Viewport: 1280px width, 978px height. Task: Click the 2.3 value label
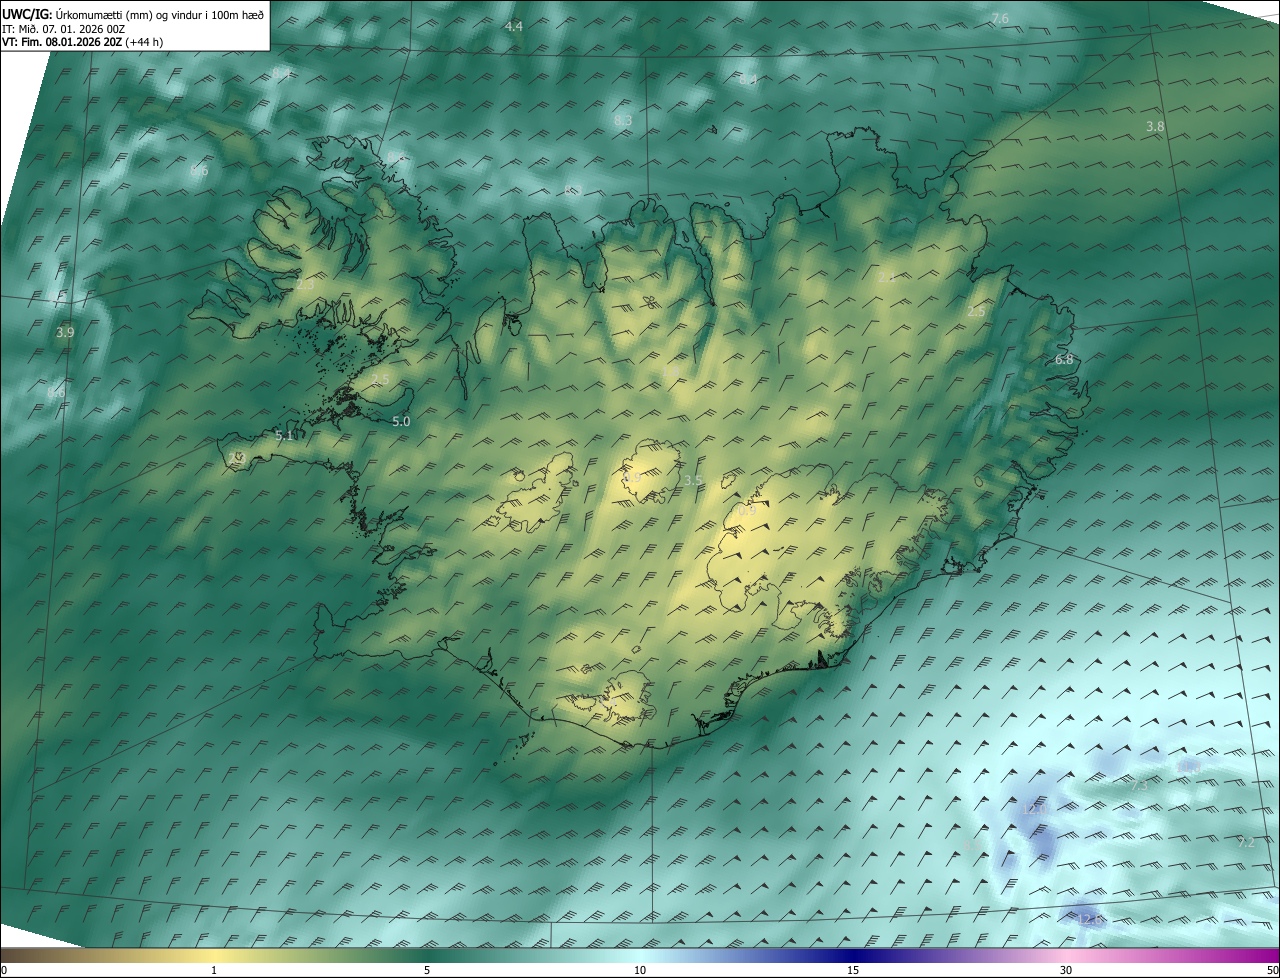pyautogui.click(x=305, y=285)
